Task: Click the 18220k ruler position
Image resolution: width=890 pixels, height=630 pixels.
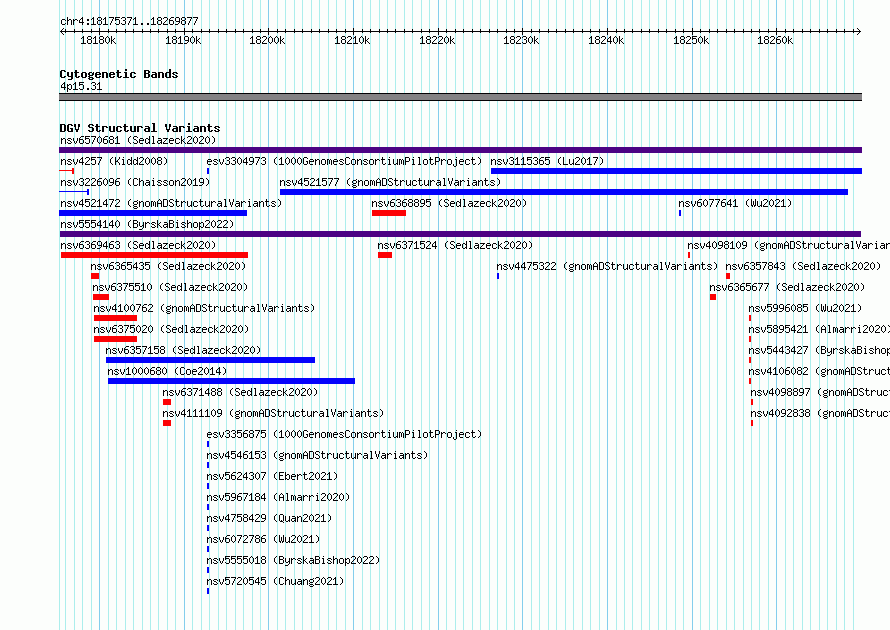Action: (437, 40)
